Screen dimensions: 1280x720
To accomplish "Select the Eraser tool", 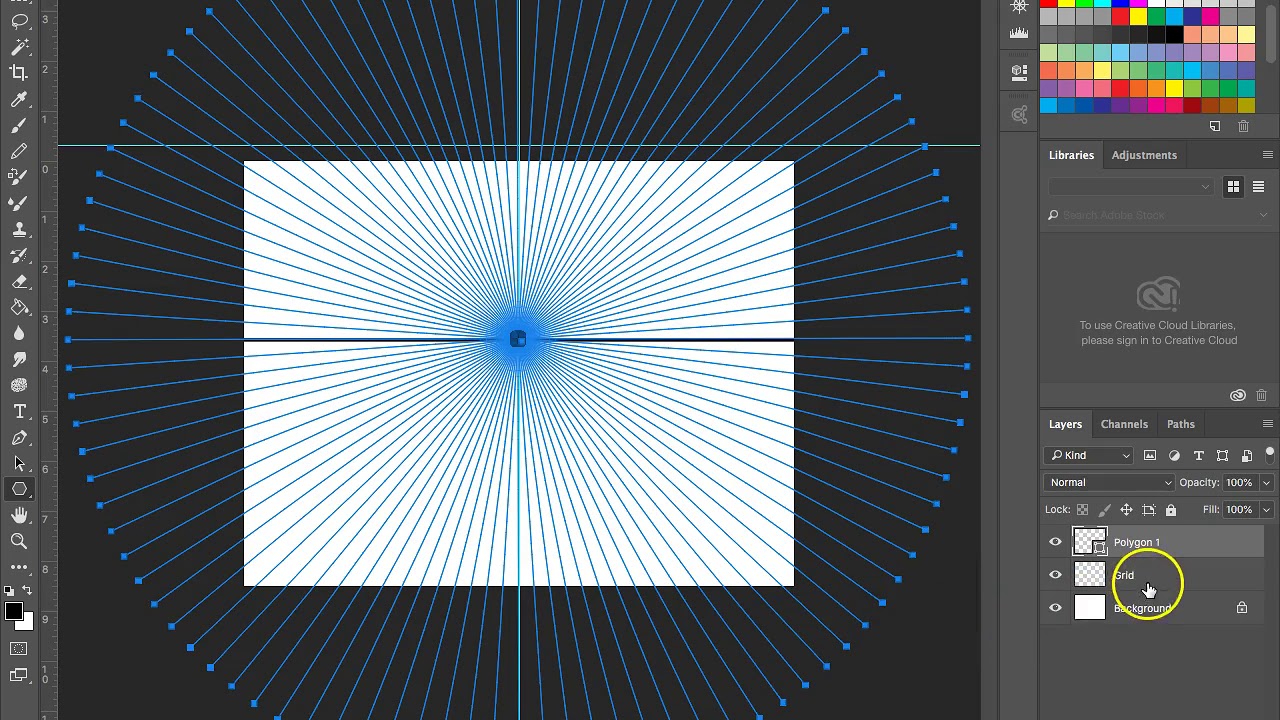I will (x=19, y=282).
